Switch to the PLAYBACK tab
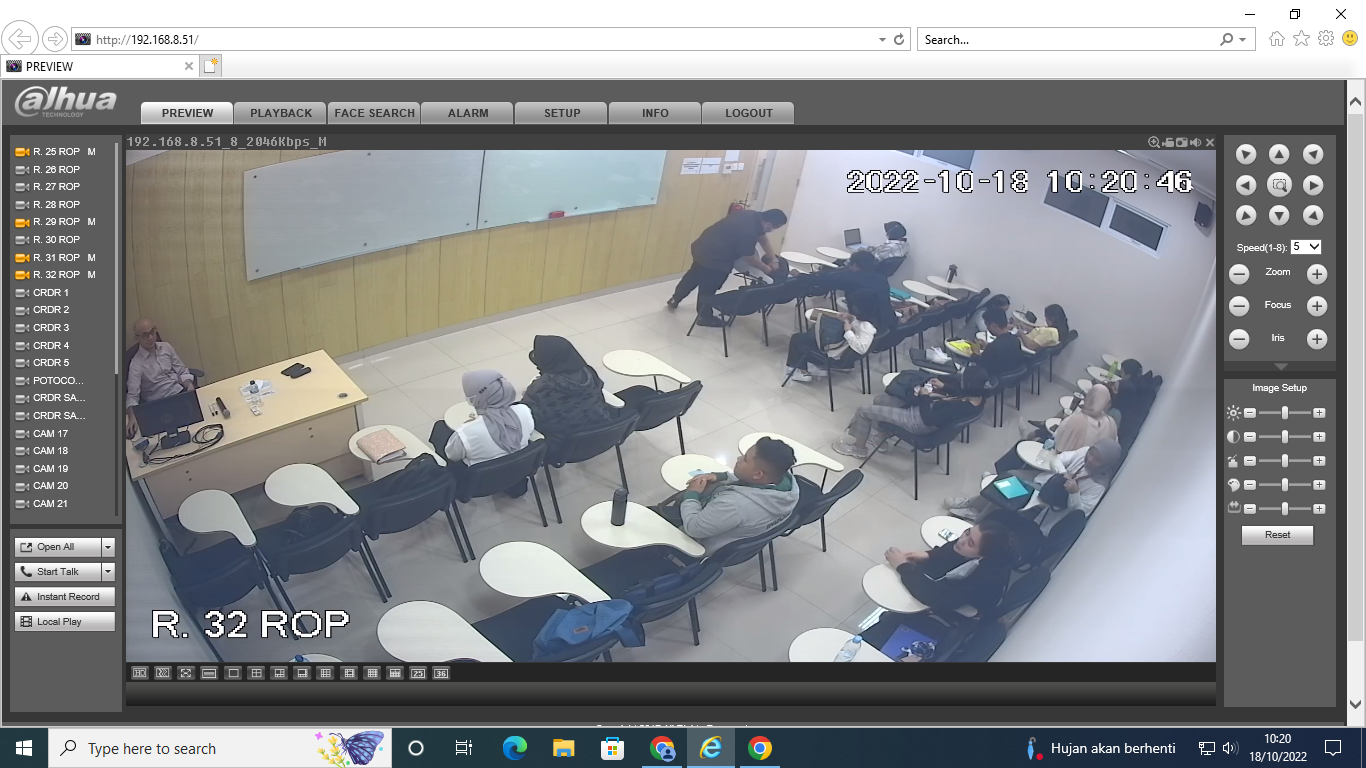1366x768 pixels. click(281, 113)
